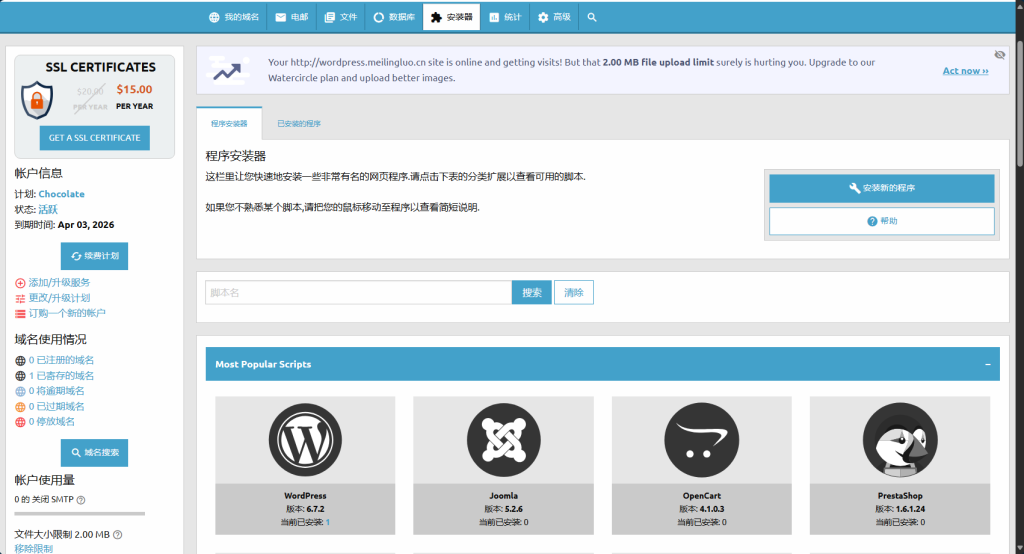Screen dimensions: 1024x554
Task: Click the page vertical scrollbar
Action: tap(1018, 100)
